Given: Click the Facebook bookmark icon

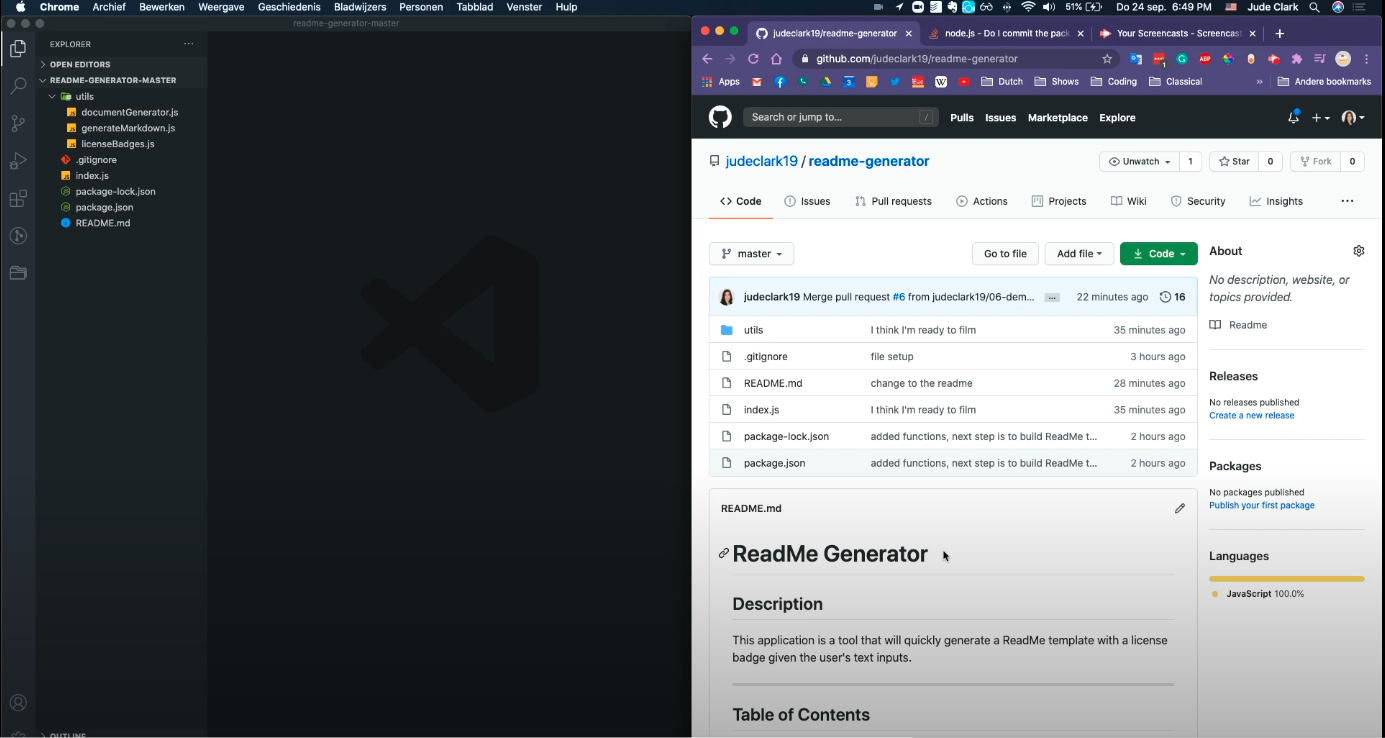Looking at the screenshot, I should 780,82.
